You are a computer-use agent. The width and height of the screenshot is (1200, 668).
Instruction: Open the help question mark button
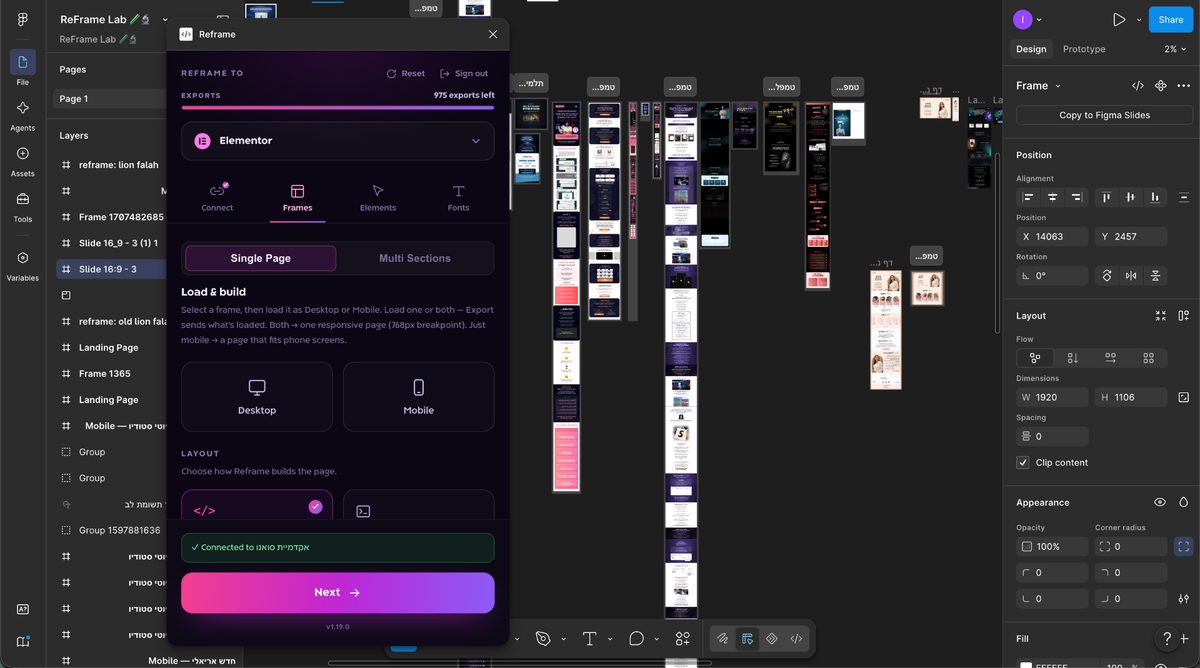tap(1166, 638)
